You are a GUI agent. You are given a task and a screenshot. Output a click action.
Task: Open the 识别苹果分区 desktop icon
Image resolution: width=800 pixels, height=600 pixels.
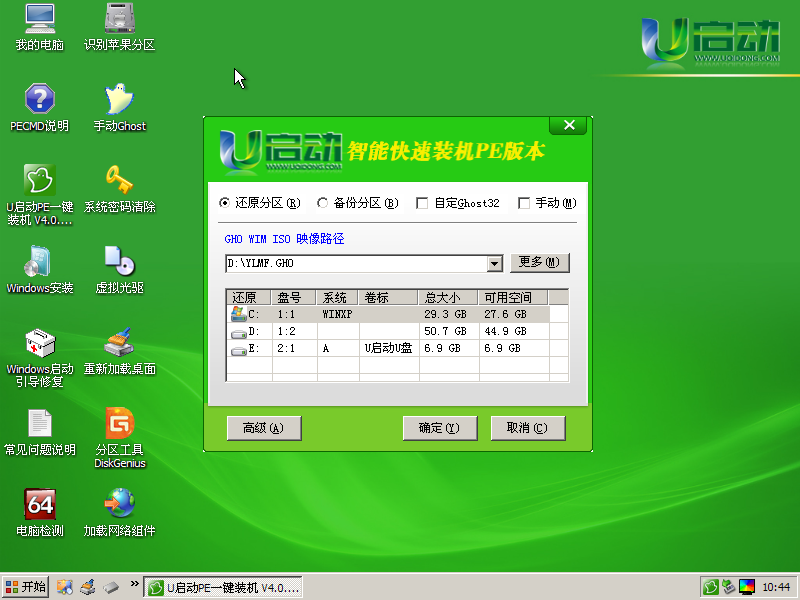coord(119,28)
